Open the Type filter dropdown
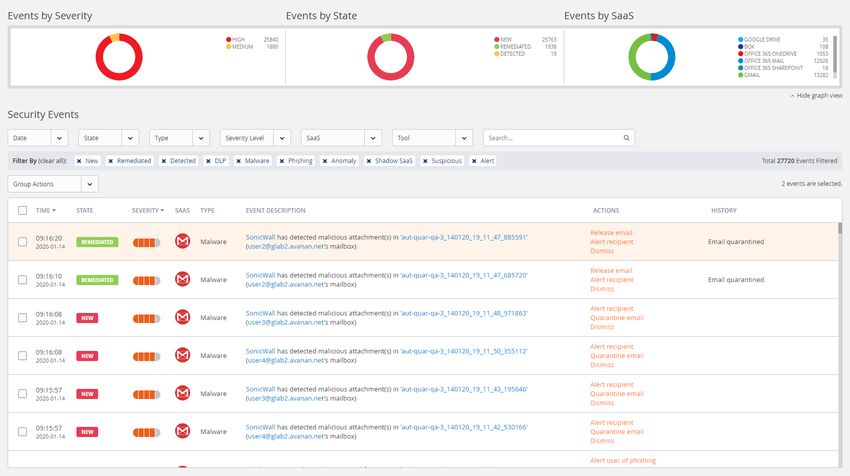 click(x=179, y=138)
